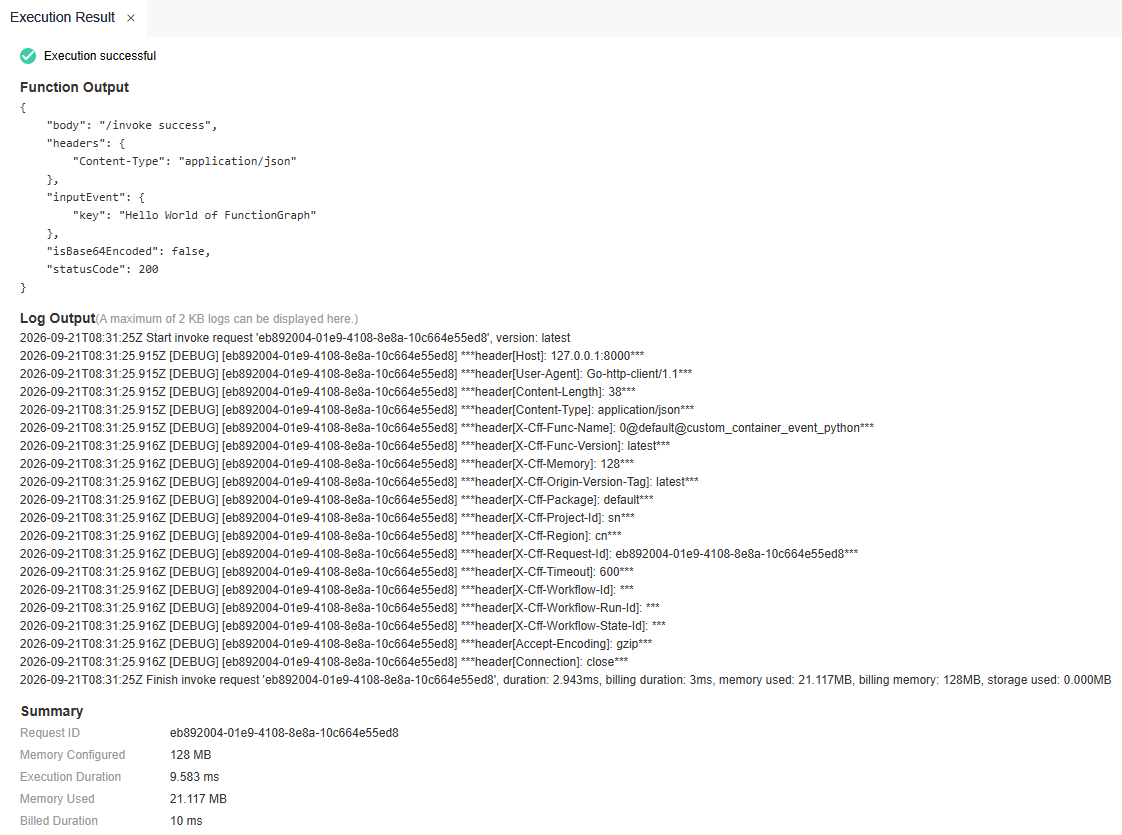Click the maximum 2 KB logs note

click(227, 319)
